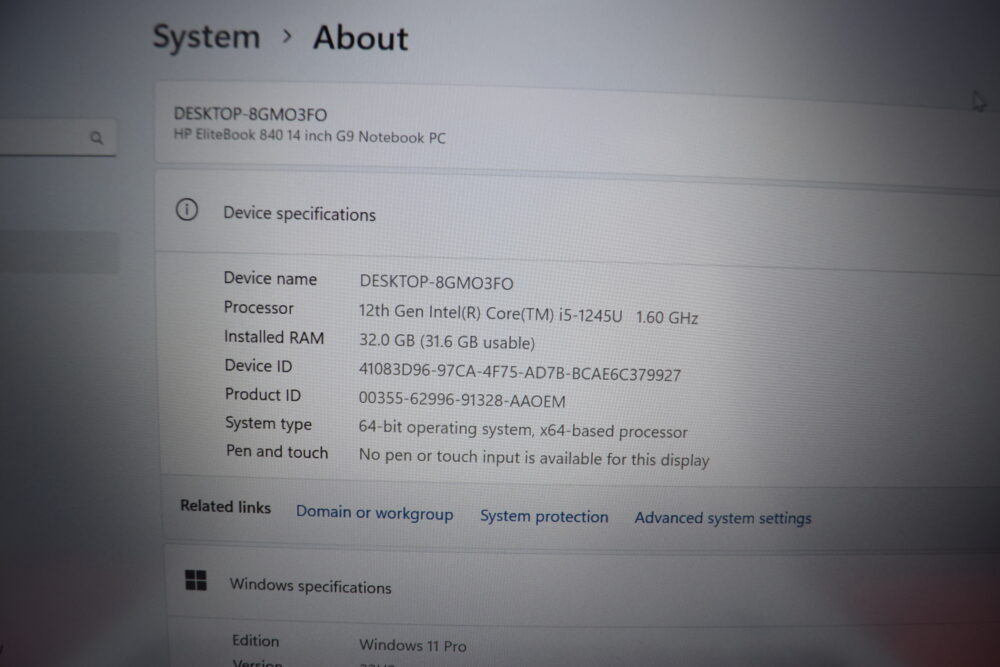Select the 64-bit operating system value

click(523, 429)
